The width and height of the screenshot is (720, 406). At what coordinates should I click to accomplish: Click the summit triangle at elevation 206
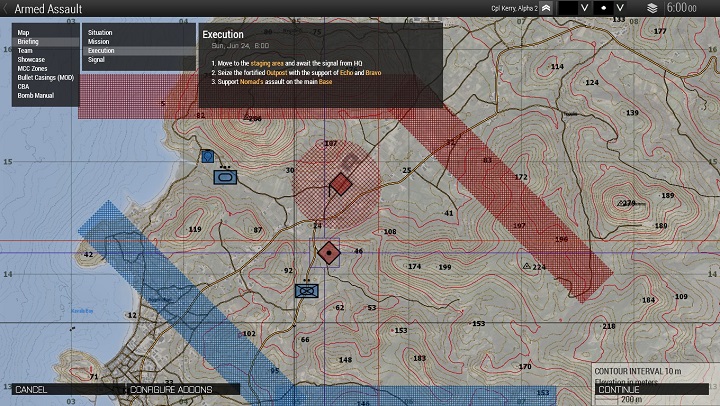(246, 117)
